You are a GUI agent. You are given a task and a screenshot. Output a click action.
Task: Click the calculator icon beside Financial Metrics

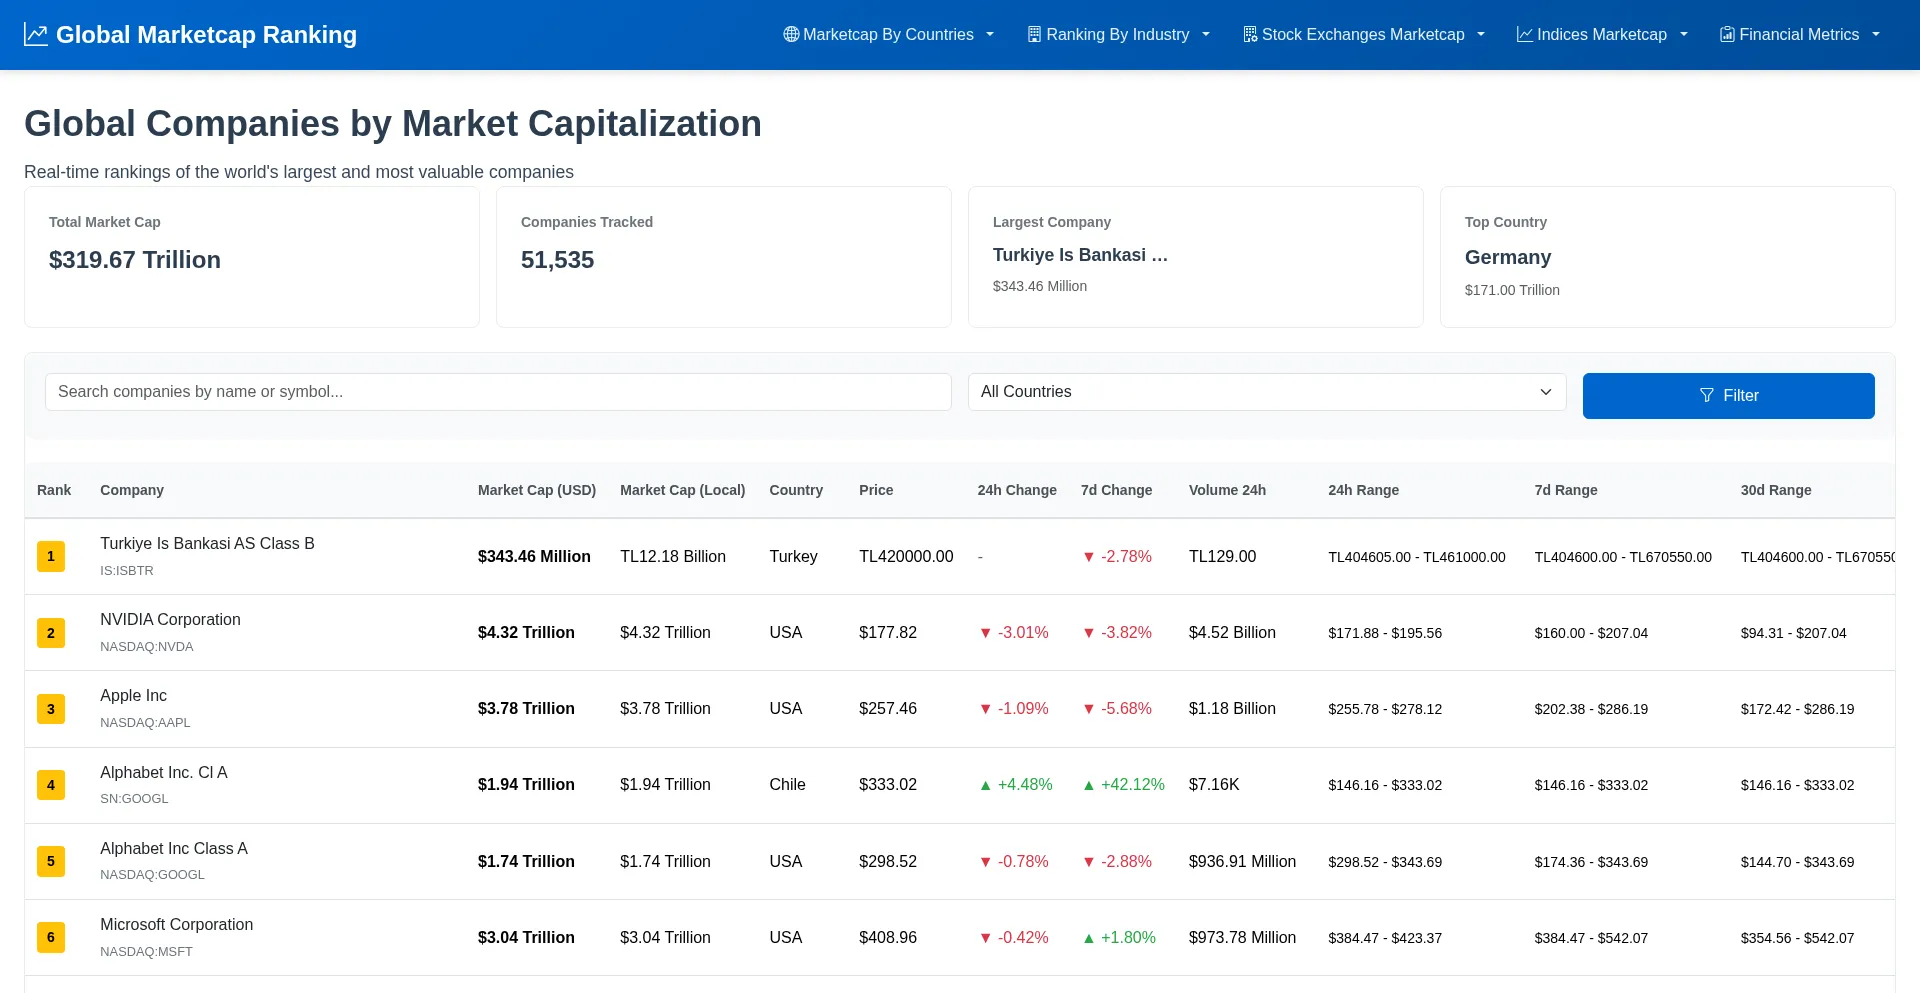tap(1727, 34)
